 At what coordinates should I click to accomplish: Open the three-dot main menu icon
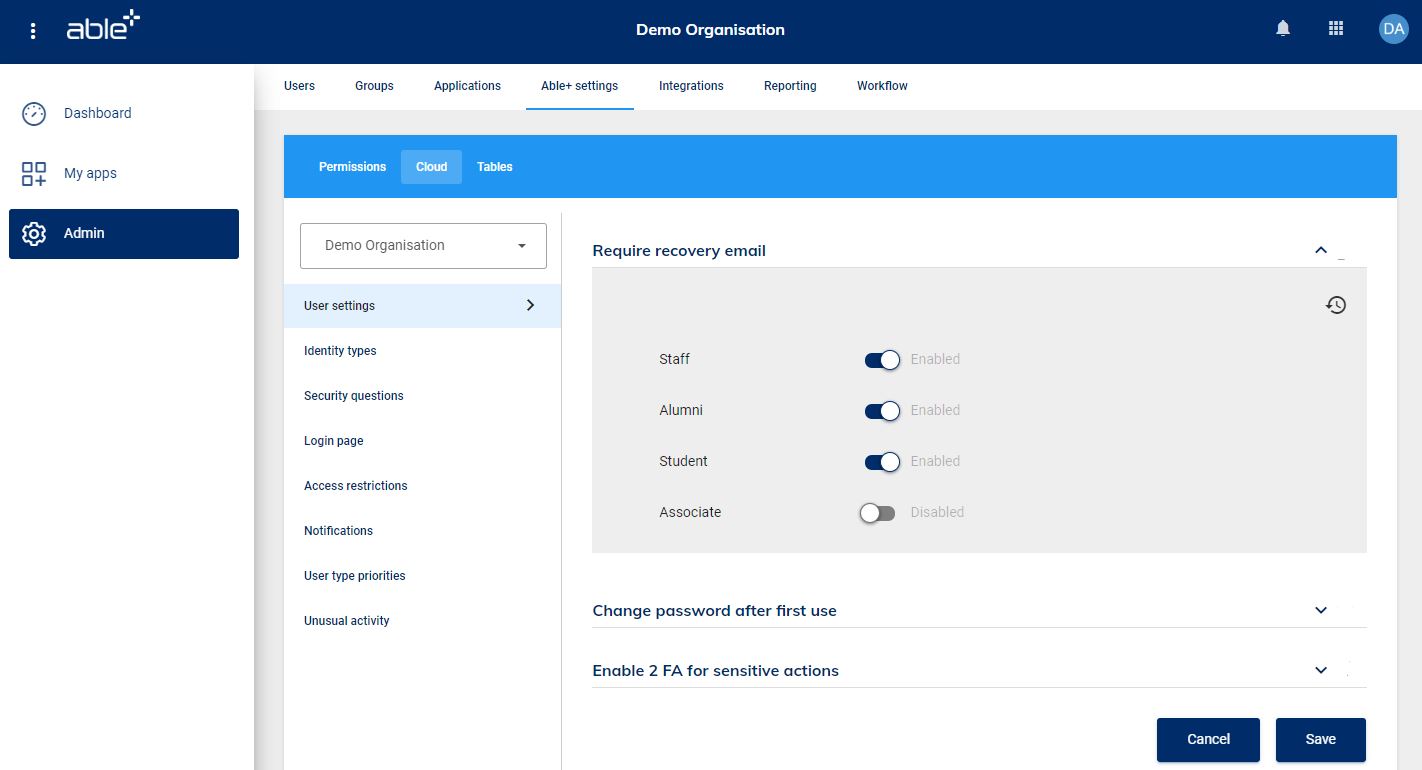coord(33,31)
